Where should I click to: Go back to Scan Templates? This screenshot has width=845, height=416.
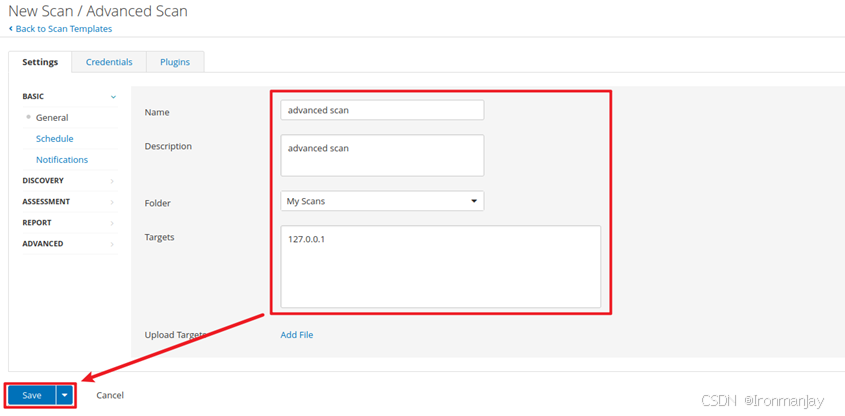pyautogui.click(x=60, y=29)
